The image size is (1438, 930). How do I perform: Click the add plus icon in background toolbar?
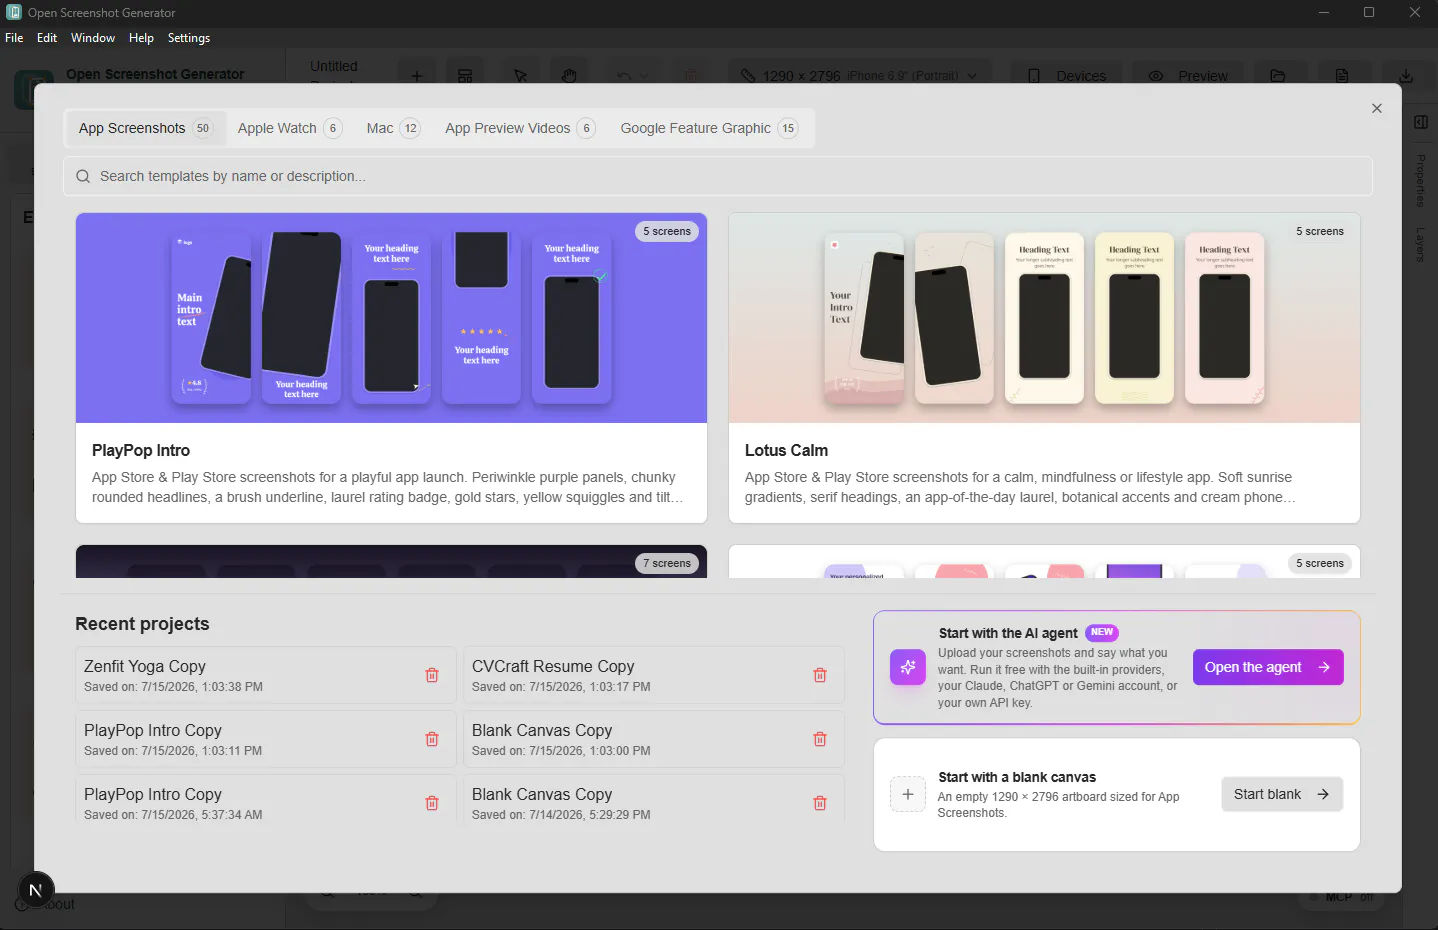point(417,76)
